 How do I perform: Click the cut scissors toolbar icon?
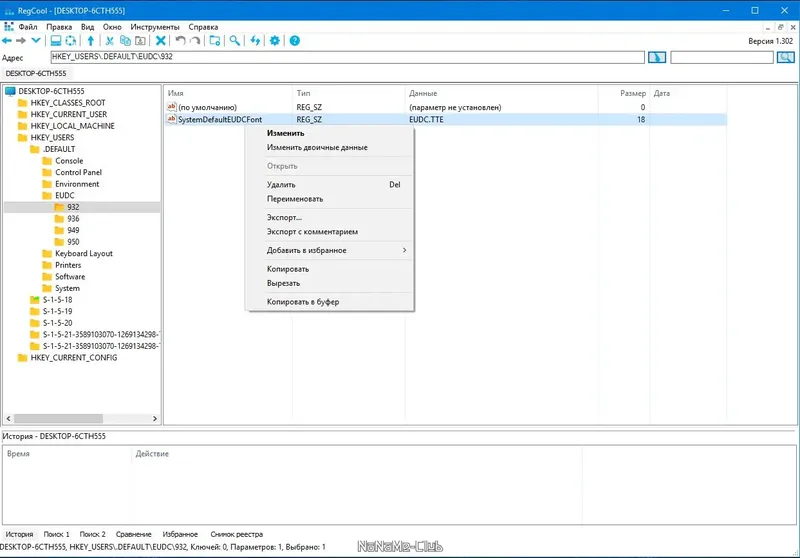pyautogui.click(x=109, y=41)
